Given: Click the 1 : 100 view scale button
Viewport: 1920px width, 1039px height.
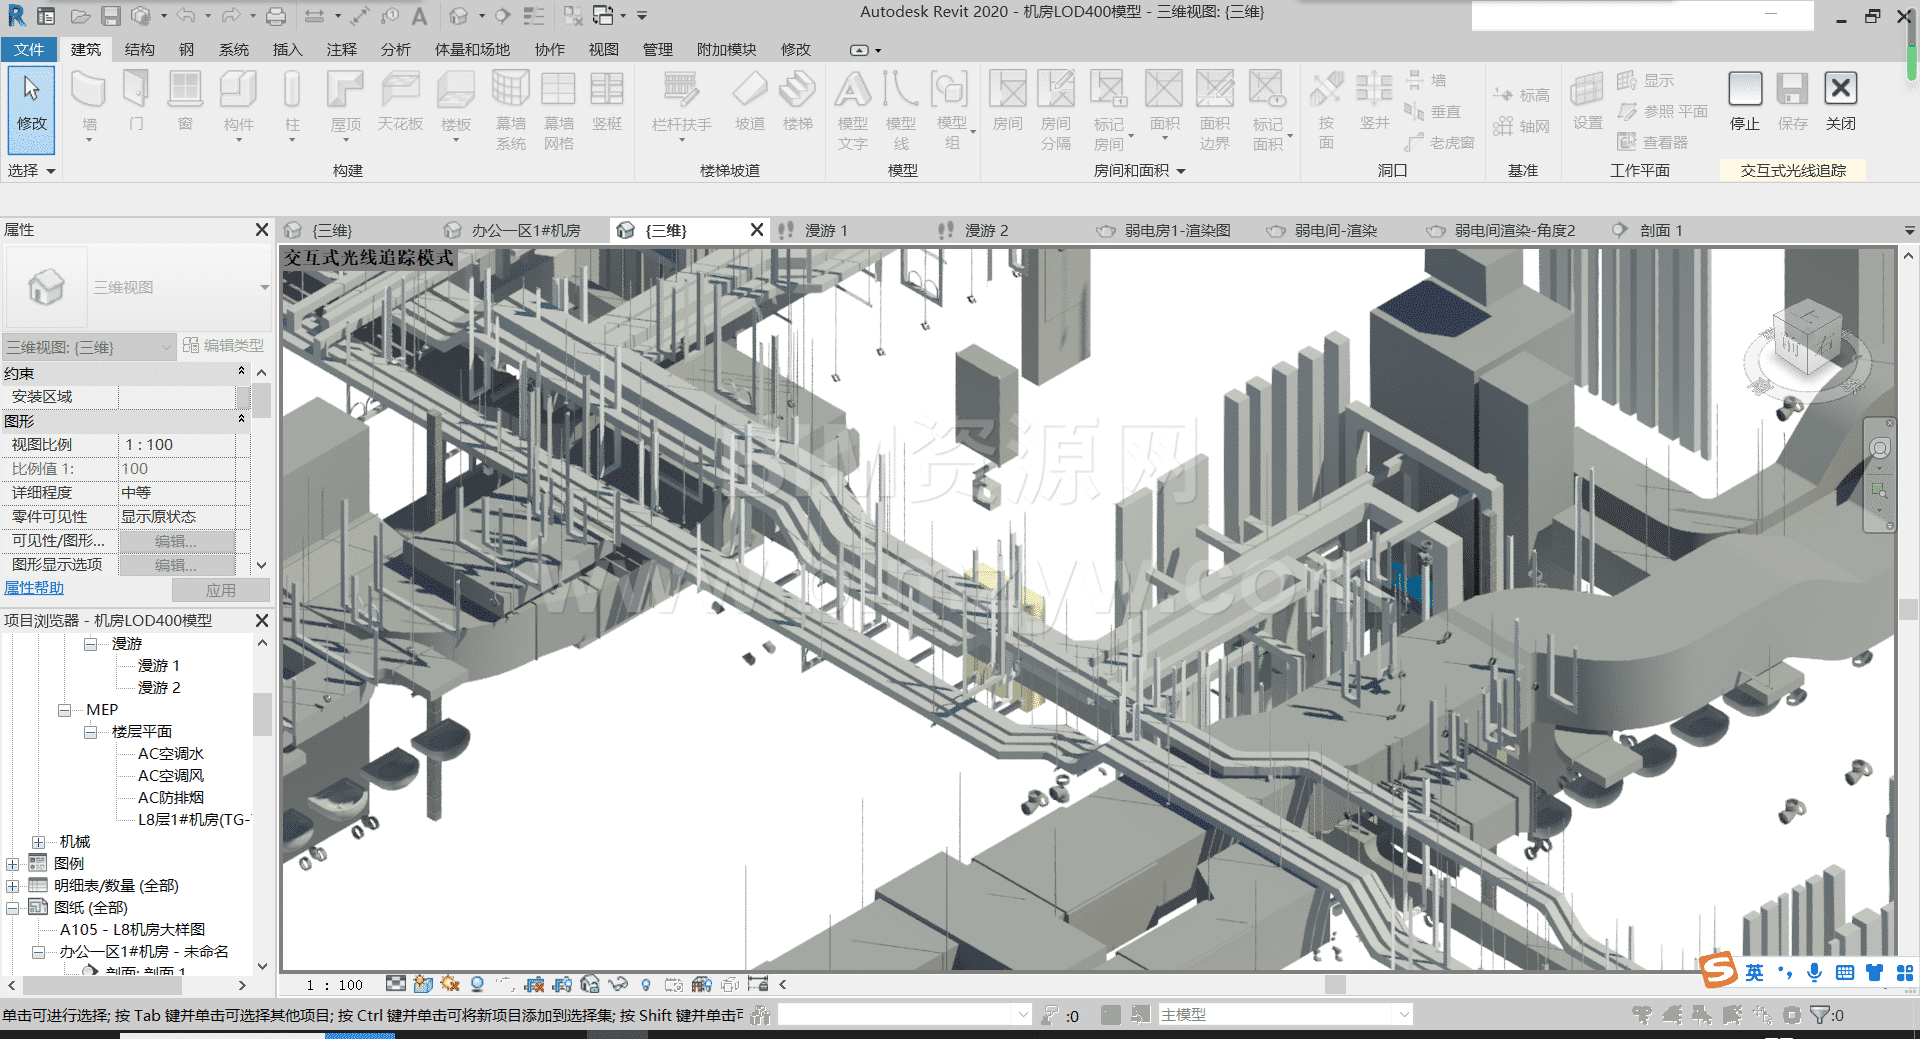Looking at the screenshot, I should click(335, 985).
